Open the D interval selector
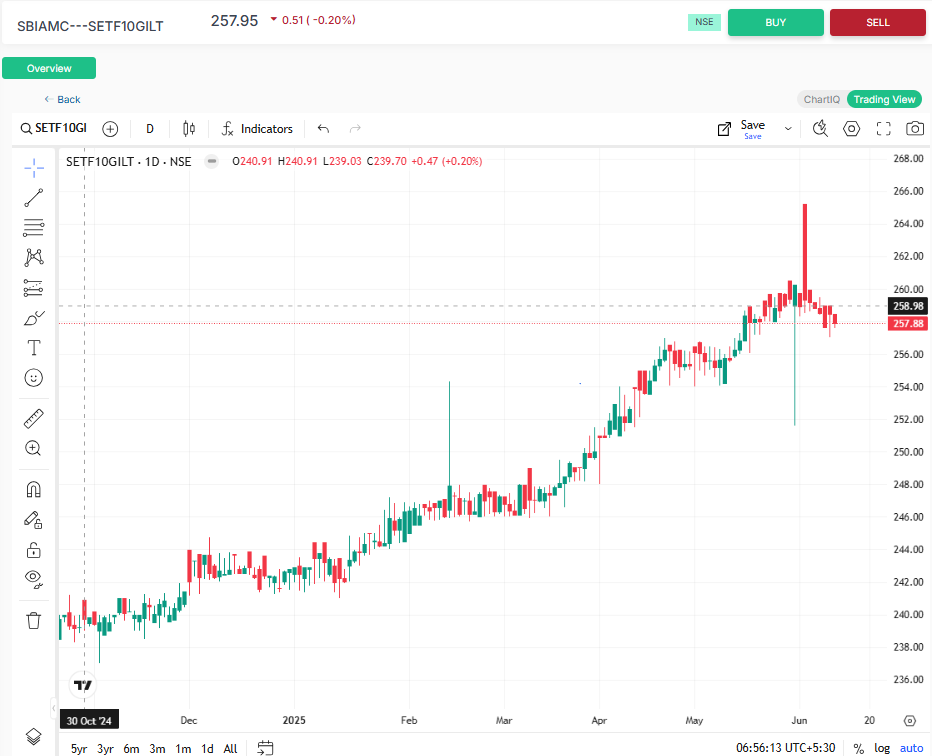 tap(150, 129)
